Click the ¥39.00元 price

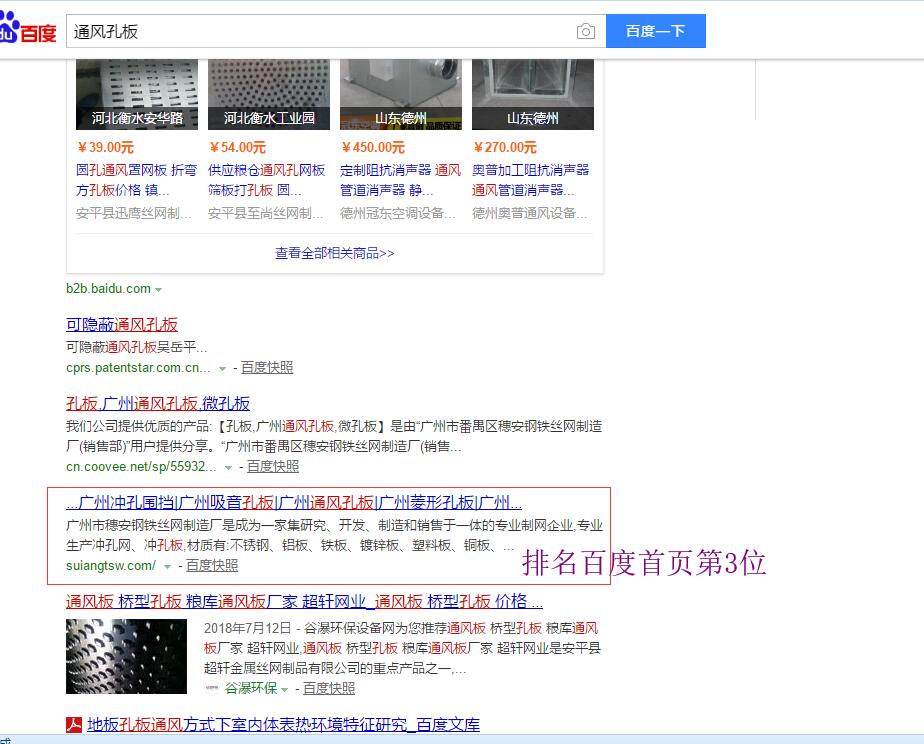pyautogui.click(x=105, y=147)
